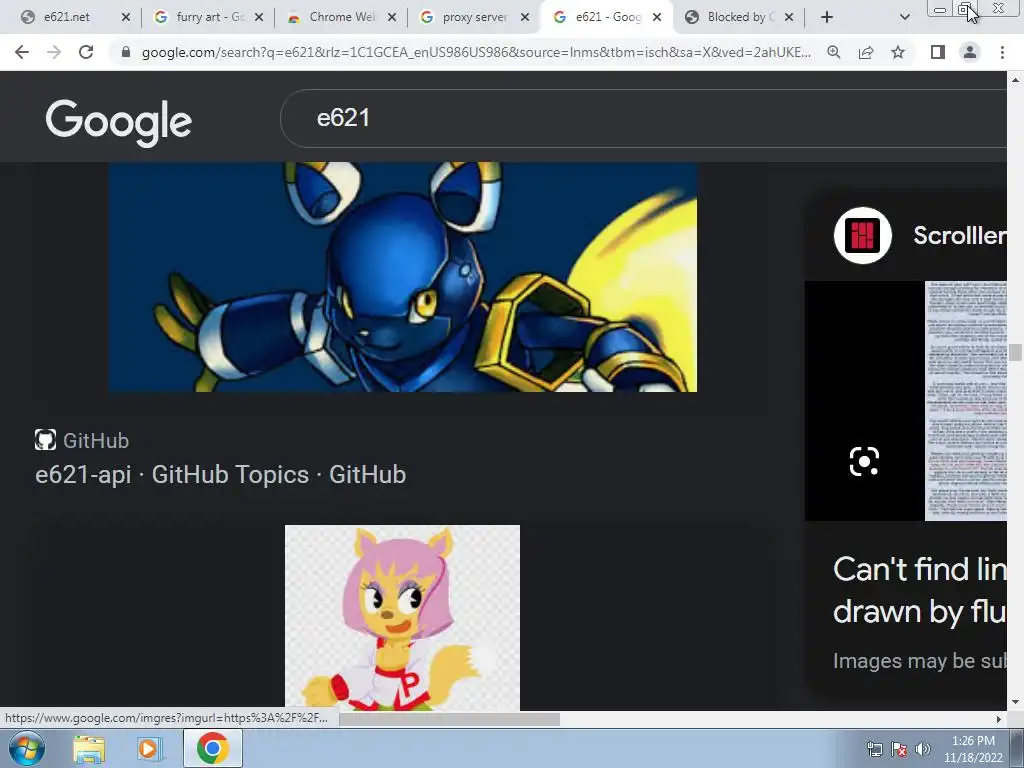Click the scroll down arrow
1024x768 pixels.
[x=1015, y=702]
